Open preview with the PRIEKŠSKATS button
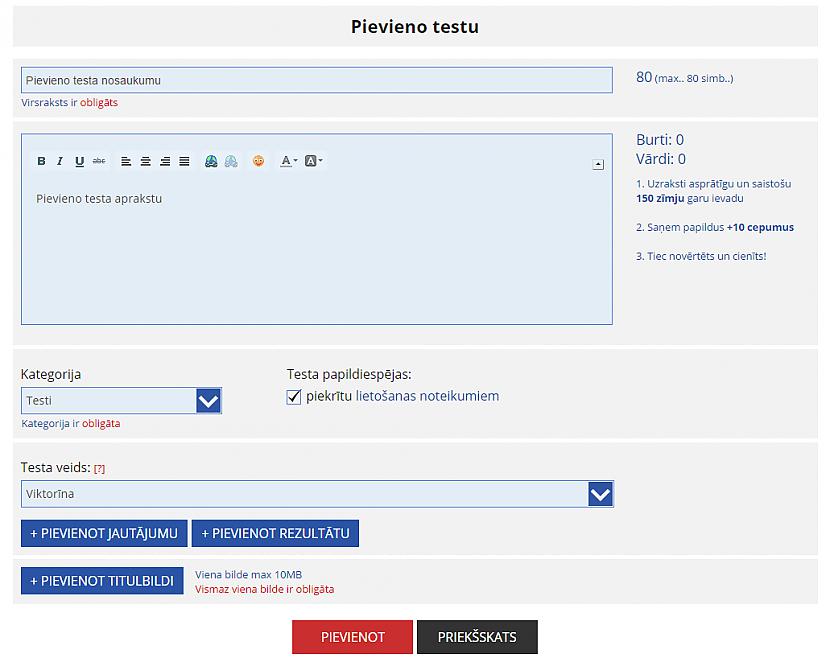The width and height of the screenshot is (830, 662). [477, 637]
